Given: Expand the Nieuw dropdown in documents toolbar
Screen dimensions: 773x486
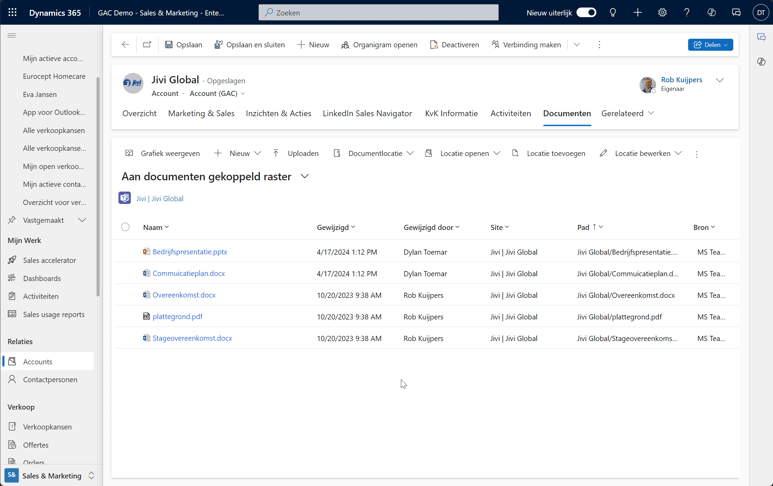Looking at the screenshot, I should (x=257, y=153).
